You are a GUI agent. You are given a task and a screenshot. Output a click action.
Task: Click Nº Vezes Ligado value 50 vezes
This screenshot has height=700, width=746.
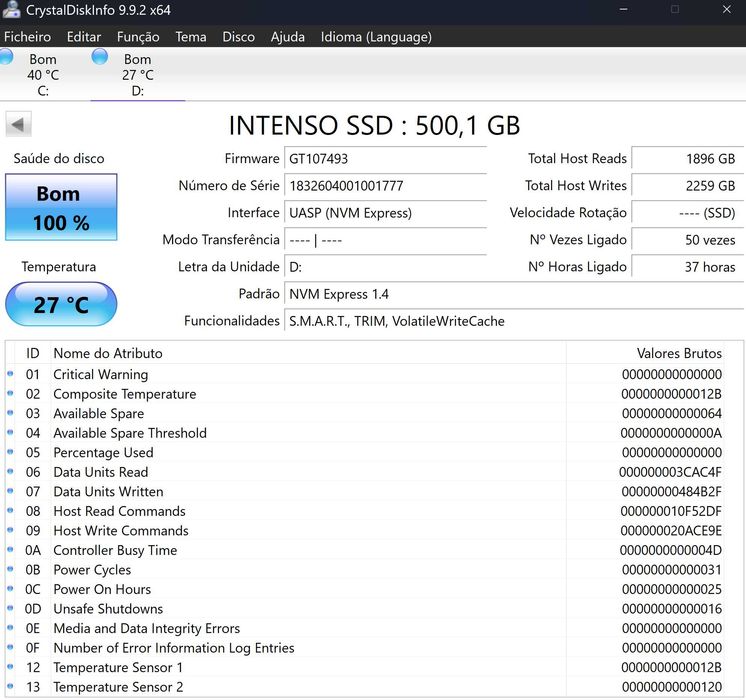pyautogui.click(x=687, y=240)
